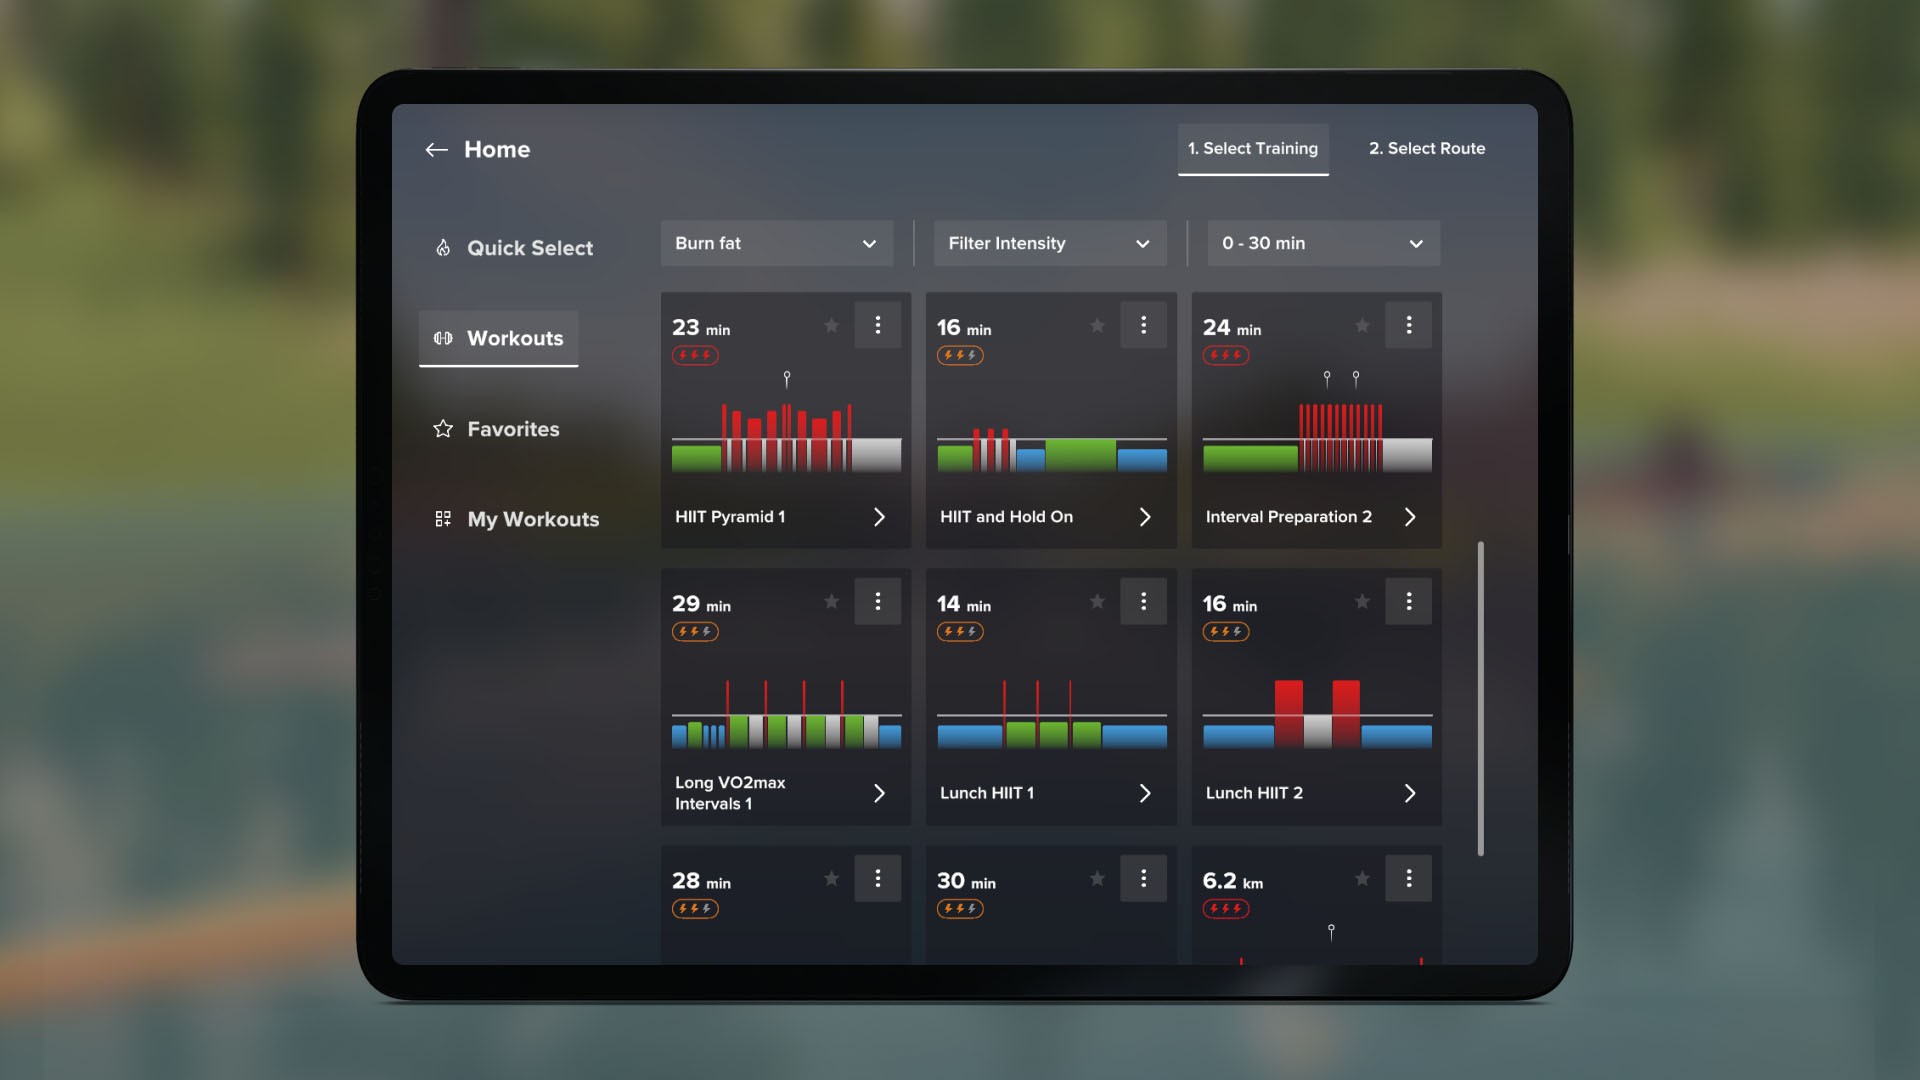
Task: Open HIIT Pyramid 1 with its chevron arrow
Action: [x=880, y=517]
